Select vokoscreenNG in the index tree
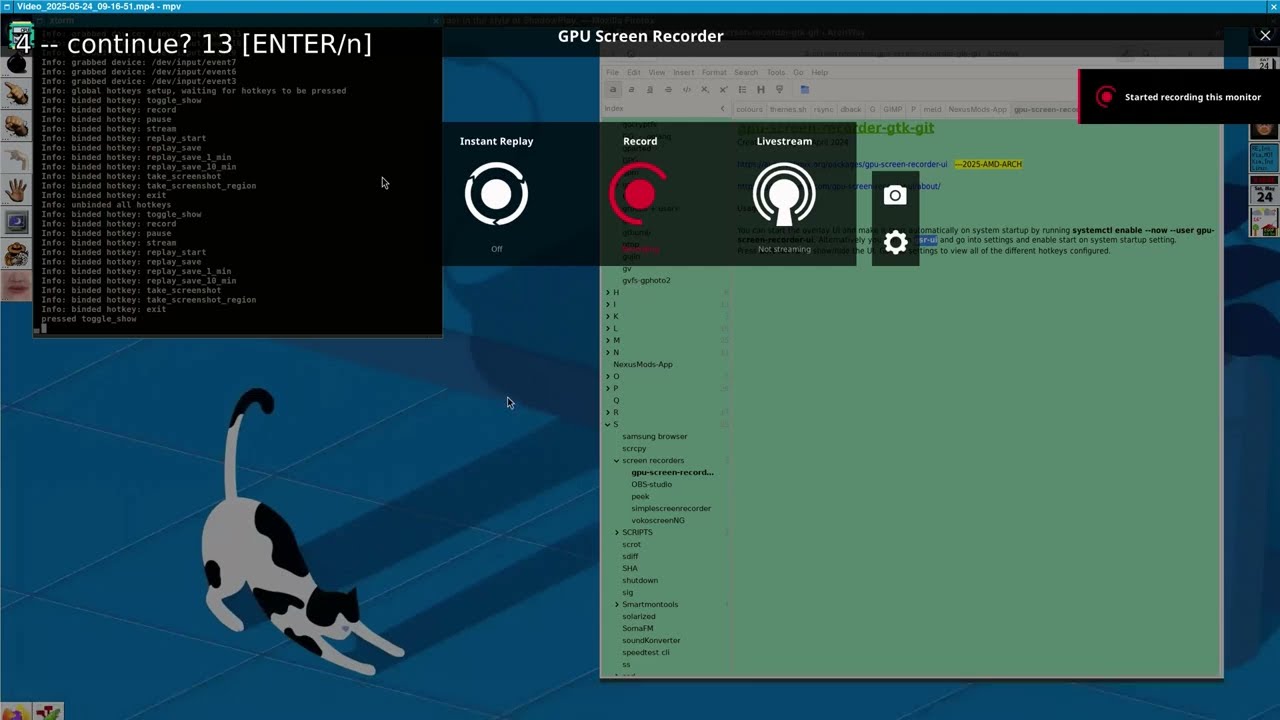This screenshot has height=720, width=1280. [658, 520]
